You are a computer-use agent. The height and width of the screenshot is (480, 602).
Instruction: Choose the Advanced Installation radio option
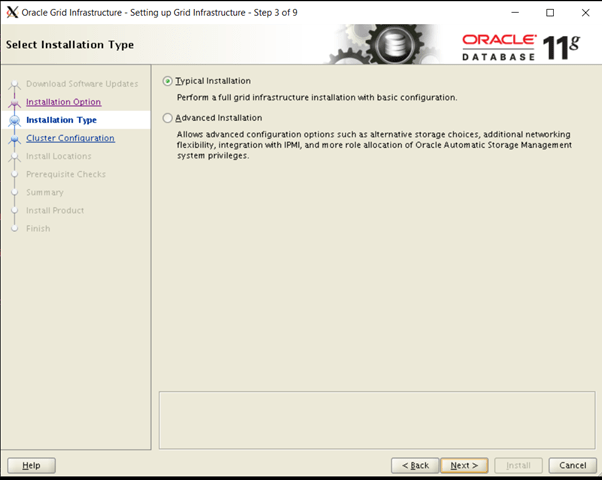point(167,118)
